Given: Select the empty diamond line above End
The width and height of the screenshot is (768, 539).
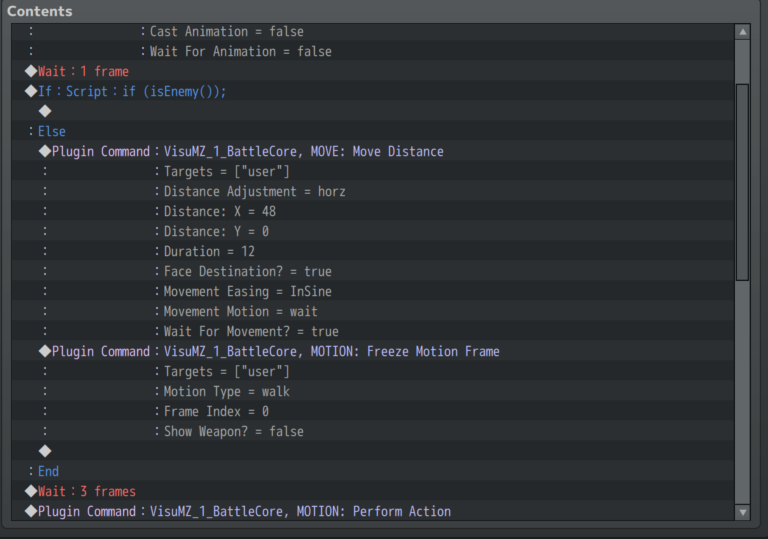Looking at the screenshot, I should pyautogui.click(x=373, y=451).
